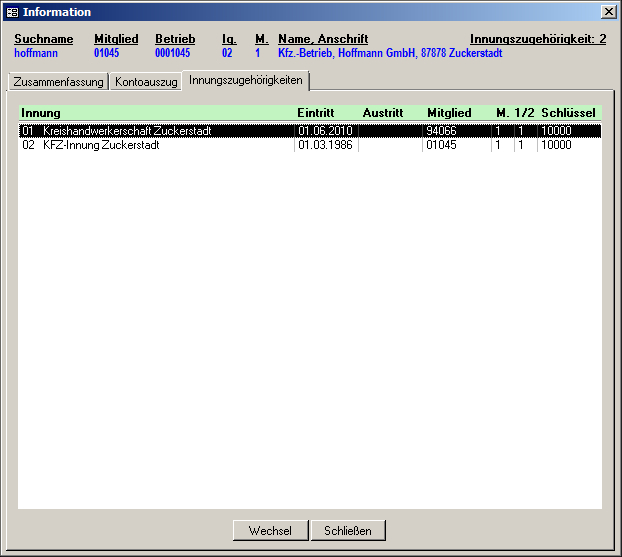Open the Kontoauszug tab
Viewport: 622px width, 557px height.
(146, 82)
